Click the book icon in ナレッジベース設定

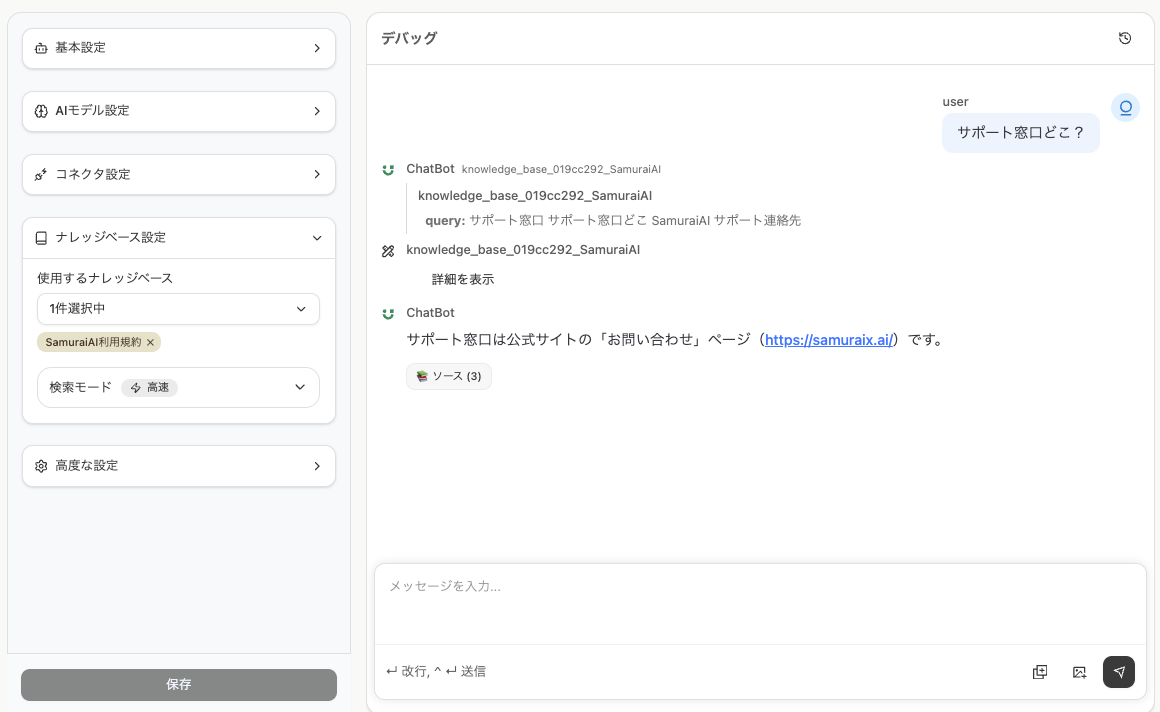tap(41, 238)
